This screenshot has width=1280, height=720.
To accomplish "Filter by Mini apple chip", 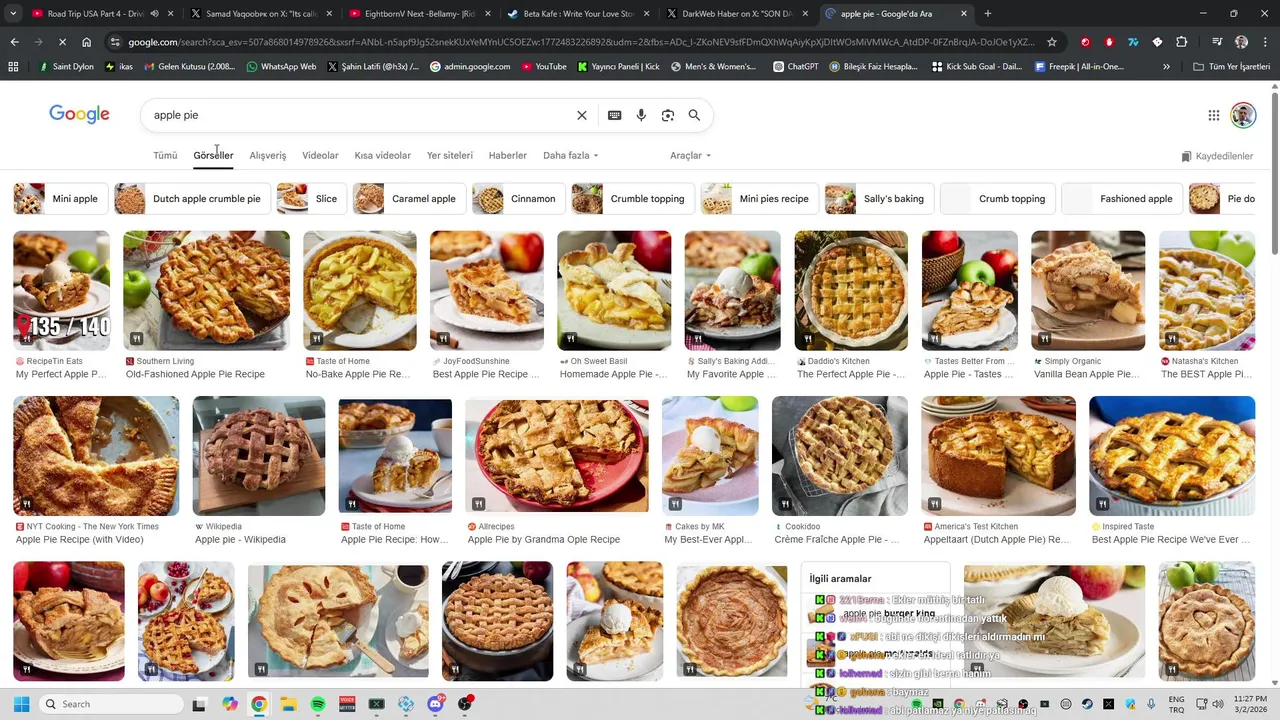I will (60, 199).
